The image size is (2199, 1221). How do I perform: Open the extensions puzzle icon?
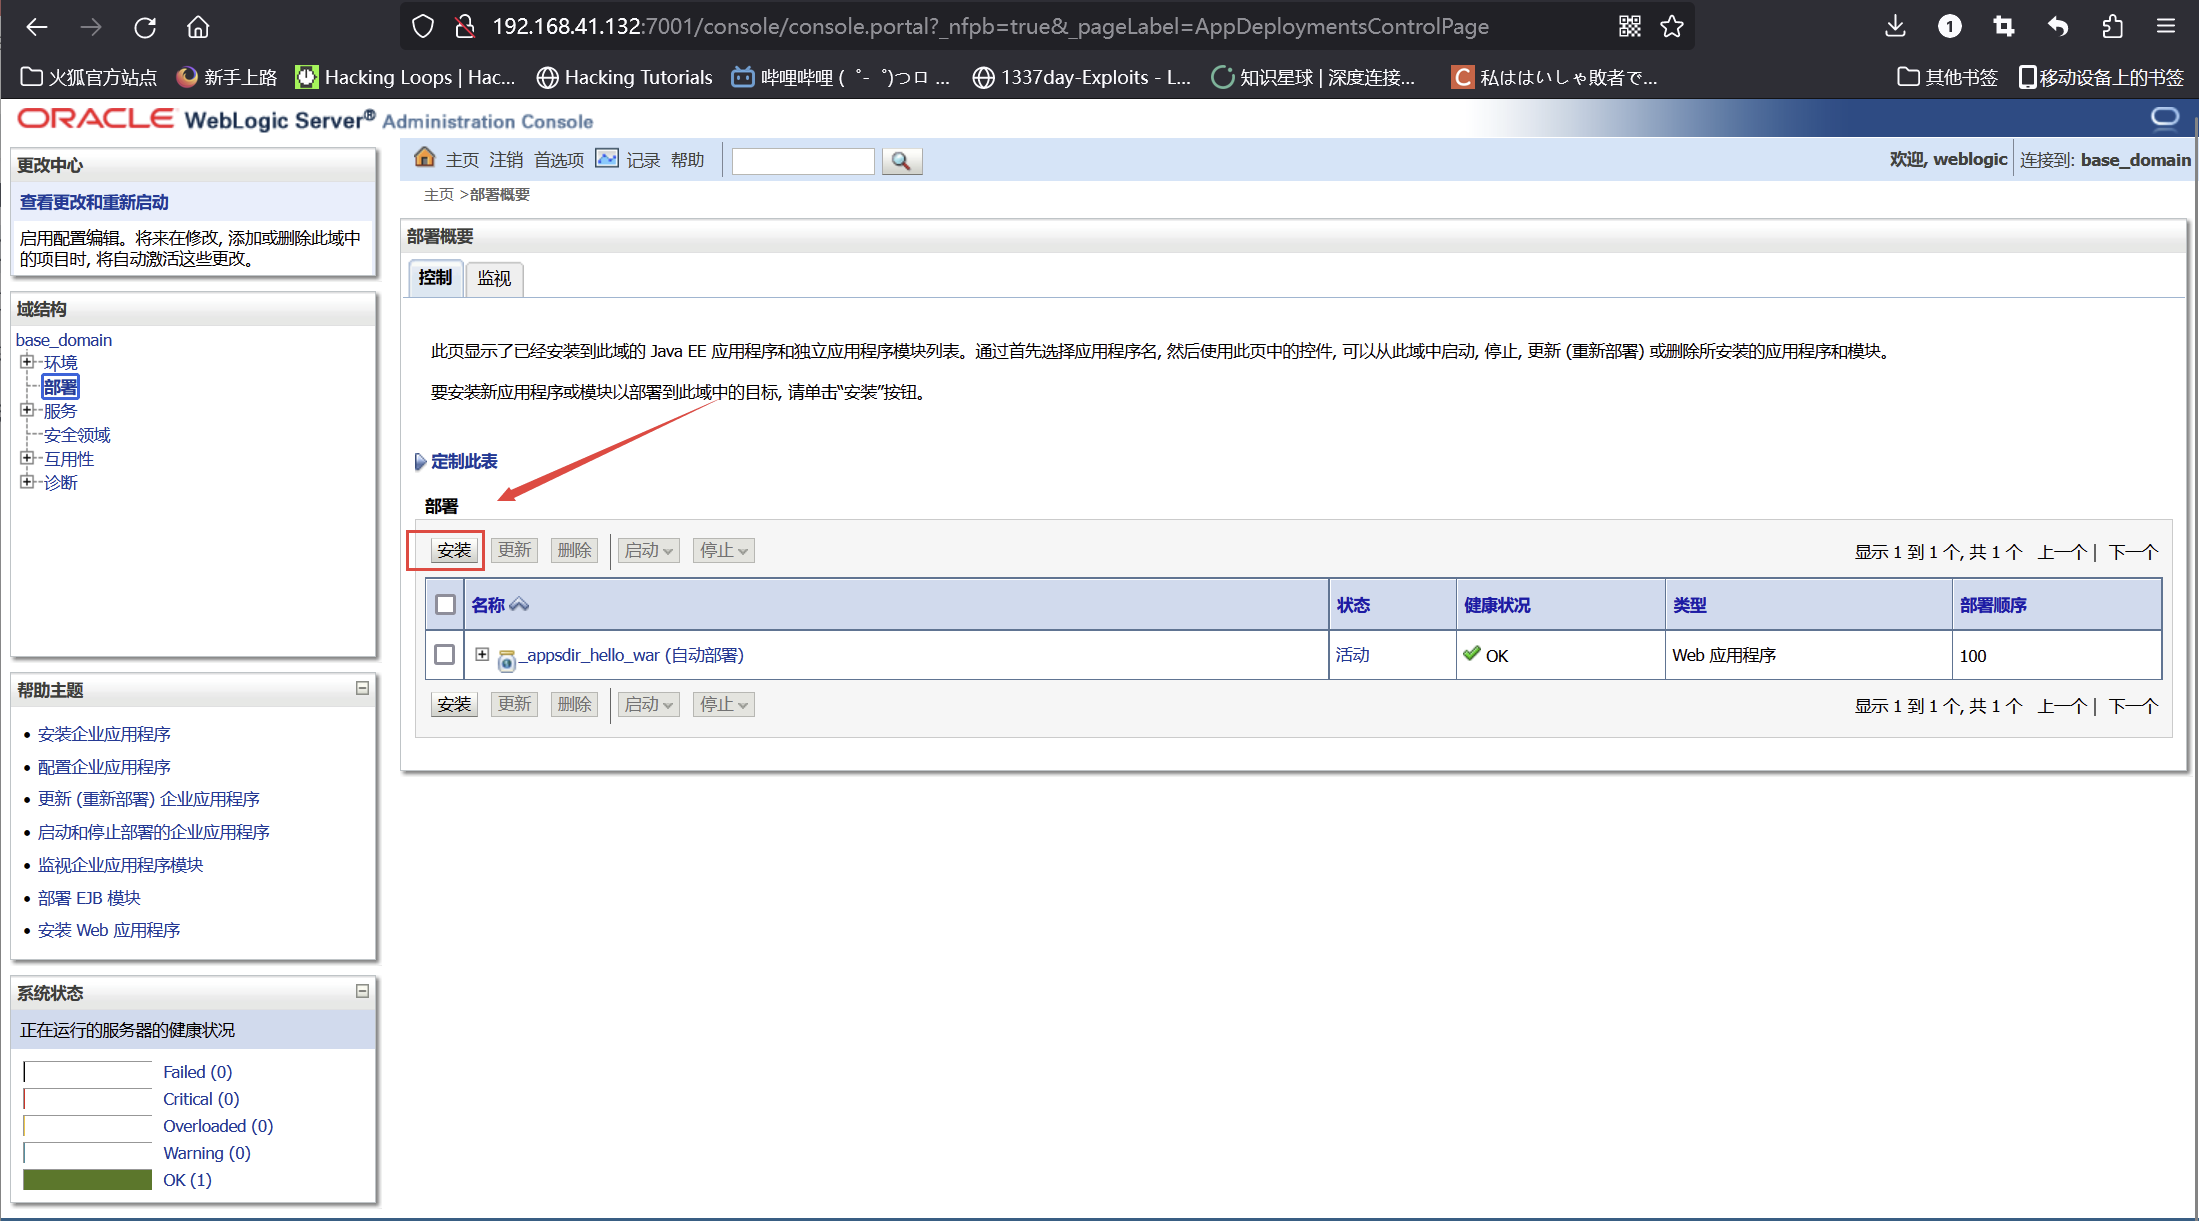tap(2112, 27)
